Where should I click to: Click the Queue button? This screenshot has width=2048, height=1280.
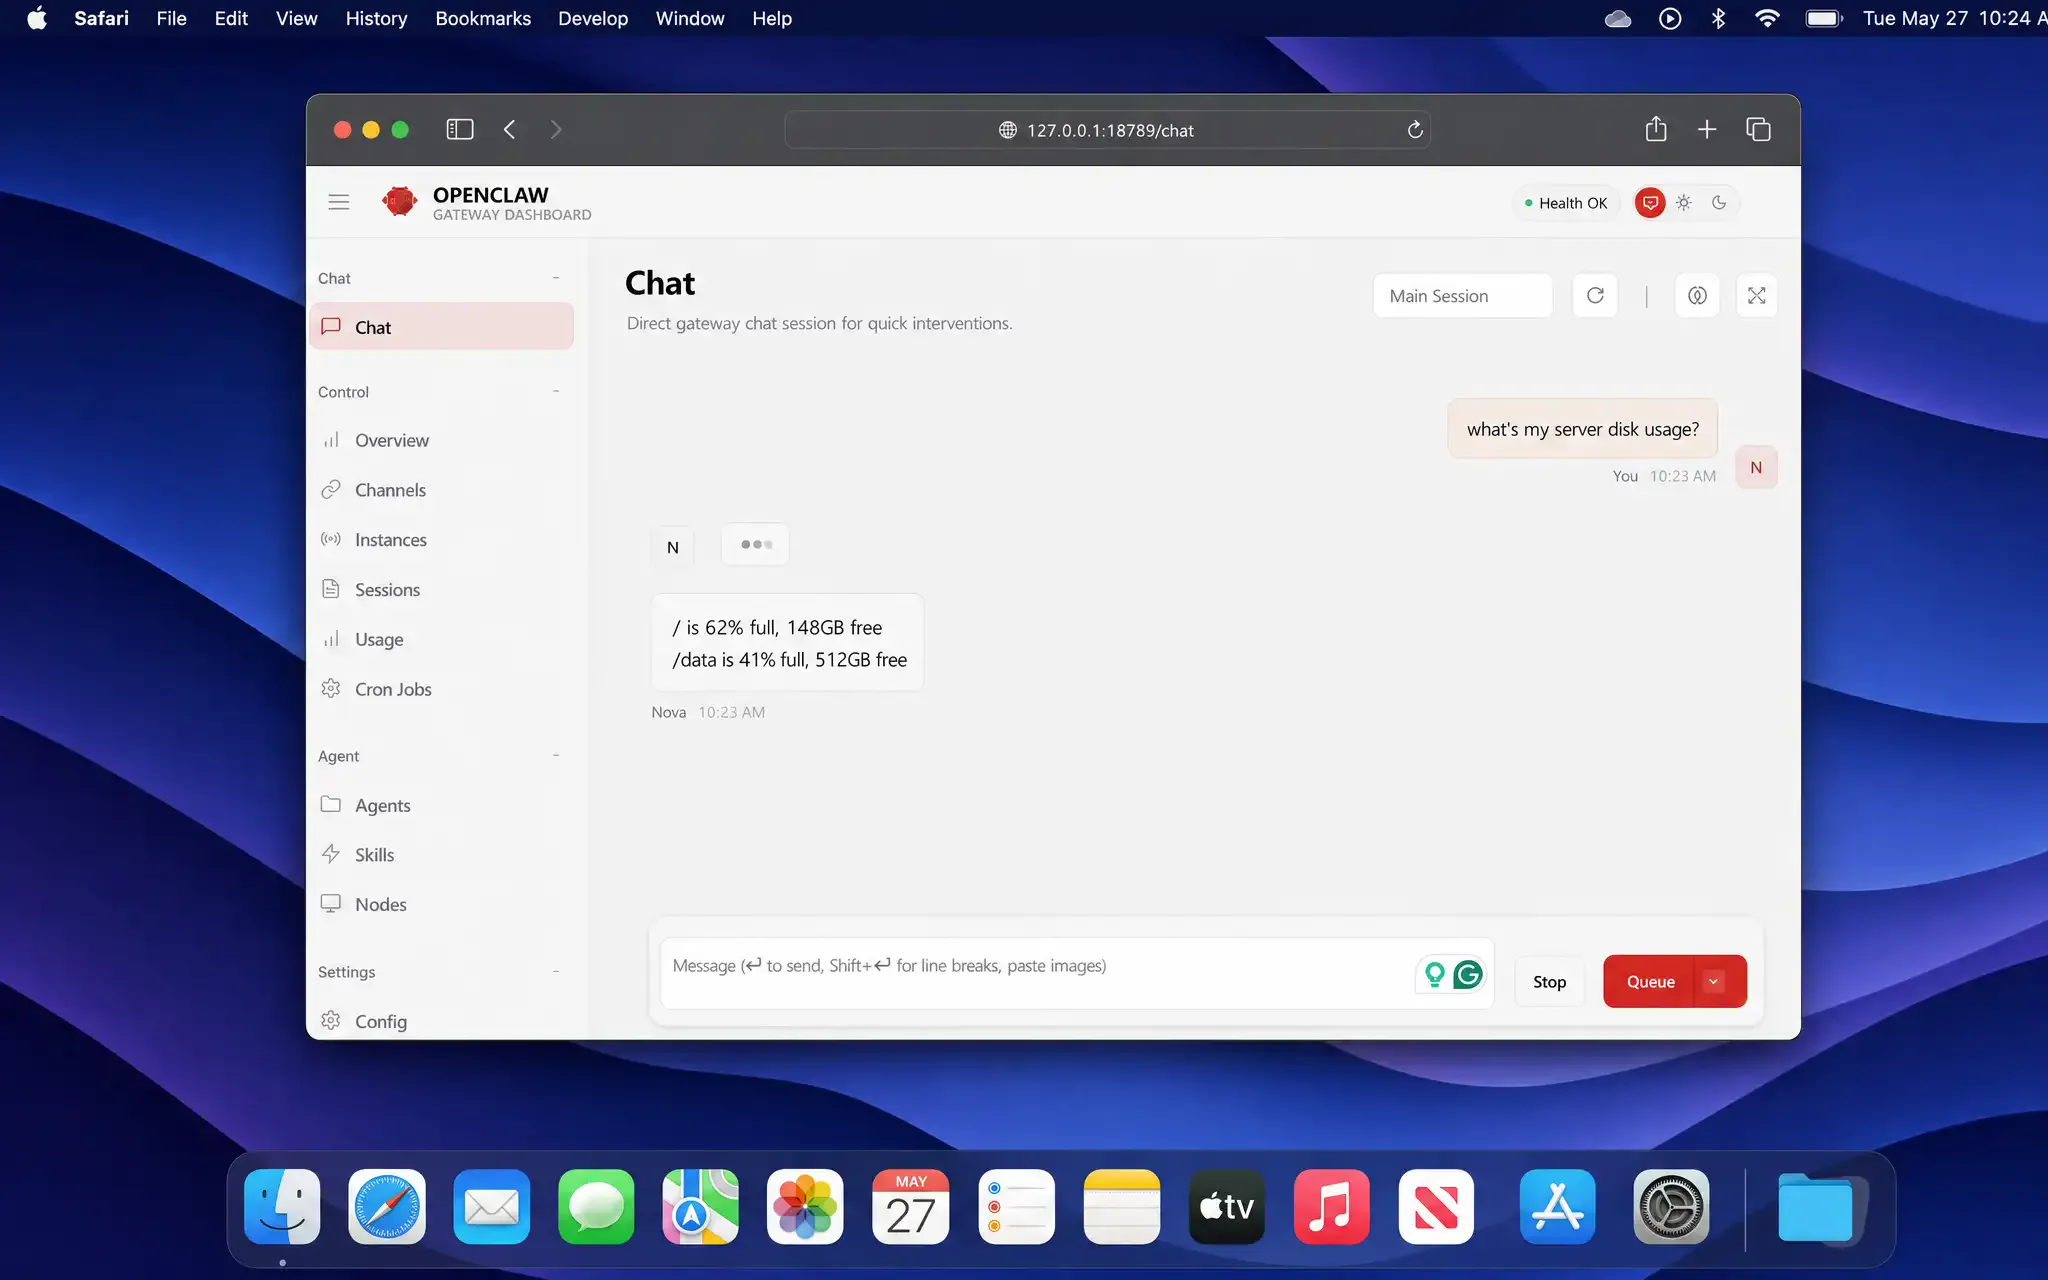coord(1650,982)
